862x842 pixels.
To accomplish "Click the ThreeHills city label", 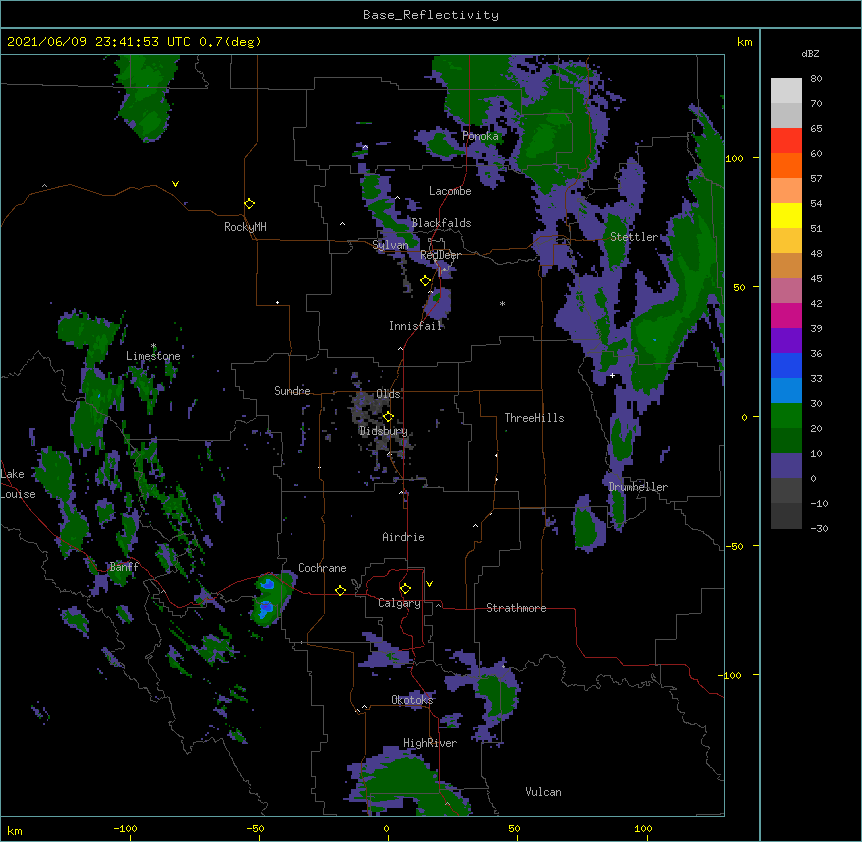I will pyautogui.click(x=534, y=418).
